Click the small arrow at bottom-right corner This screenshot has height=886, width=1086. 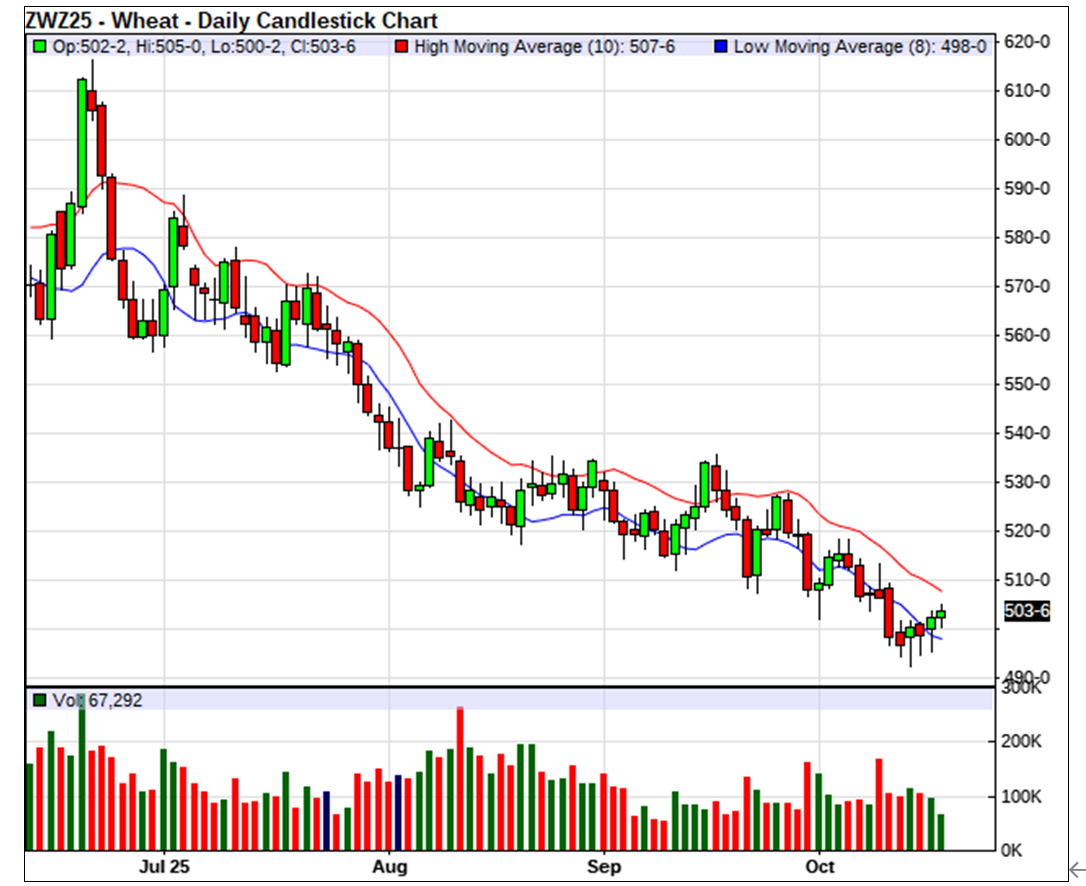tap(1076, 870)
